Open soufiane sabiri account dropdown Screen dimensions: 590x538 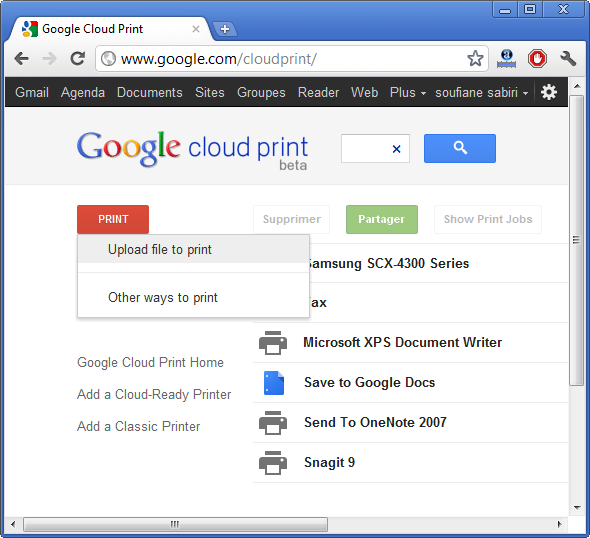[x=482, y=92]
